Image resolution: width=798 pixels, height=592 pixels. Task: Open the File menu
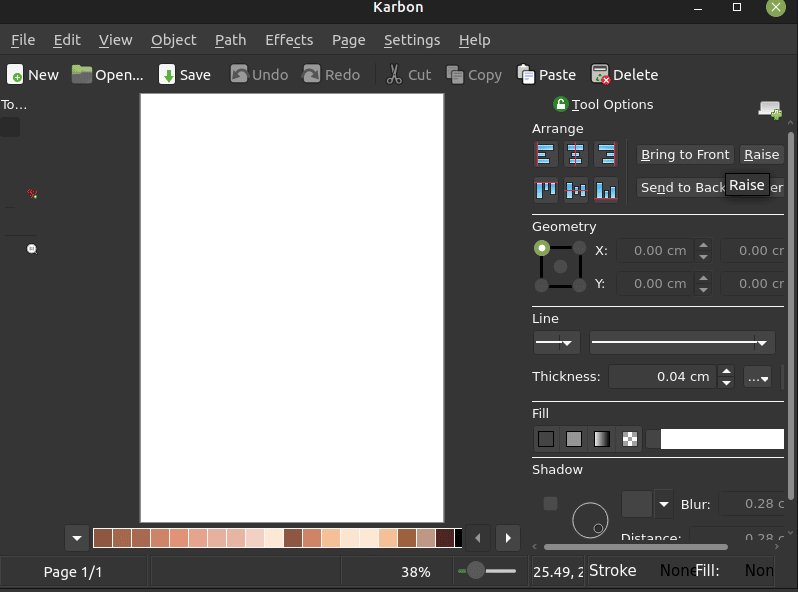tap(23, 40)
